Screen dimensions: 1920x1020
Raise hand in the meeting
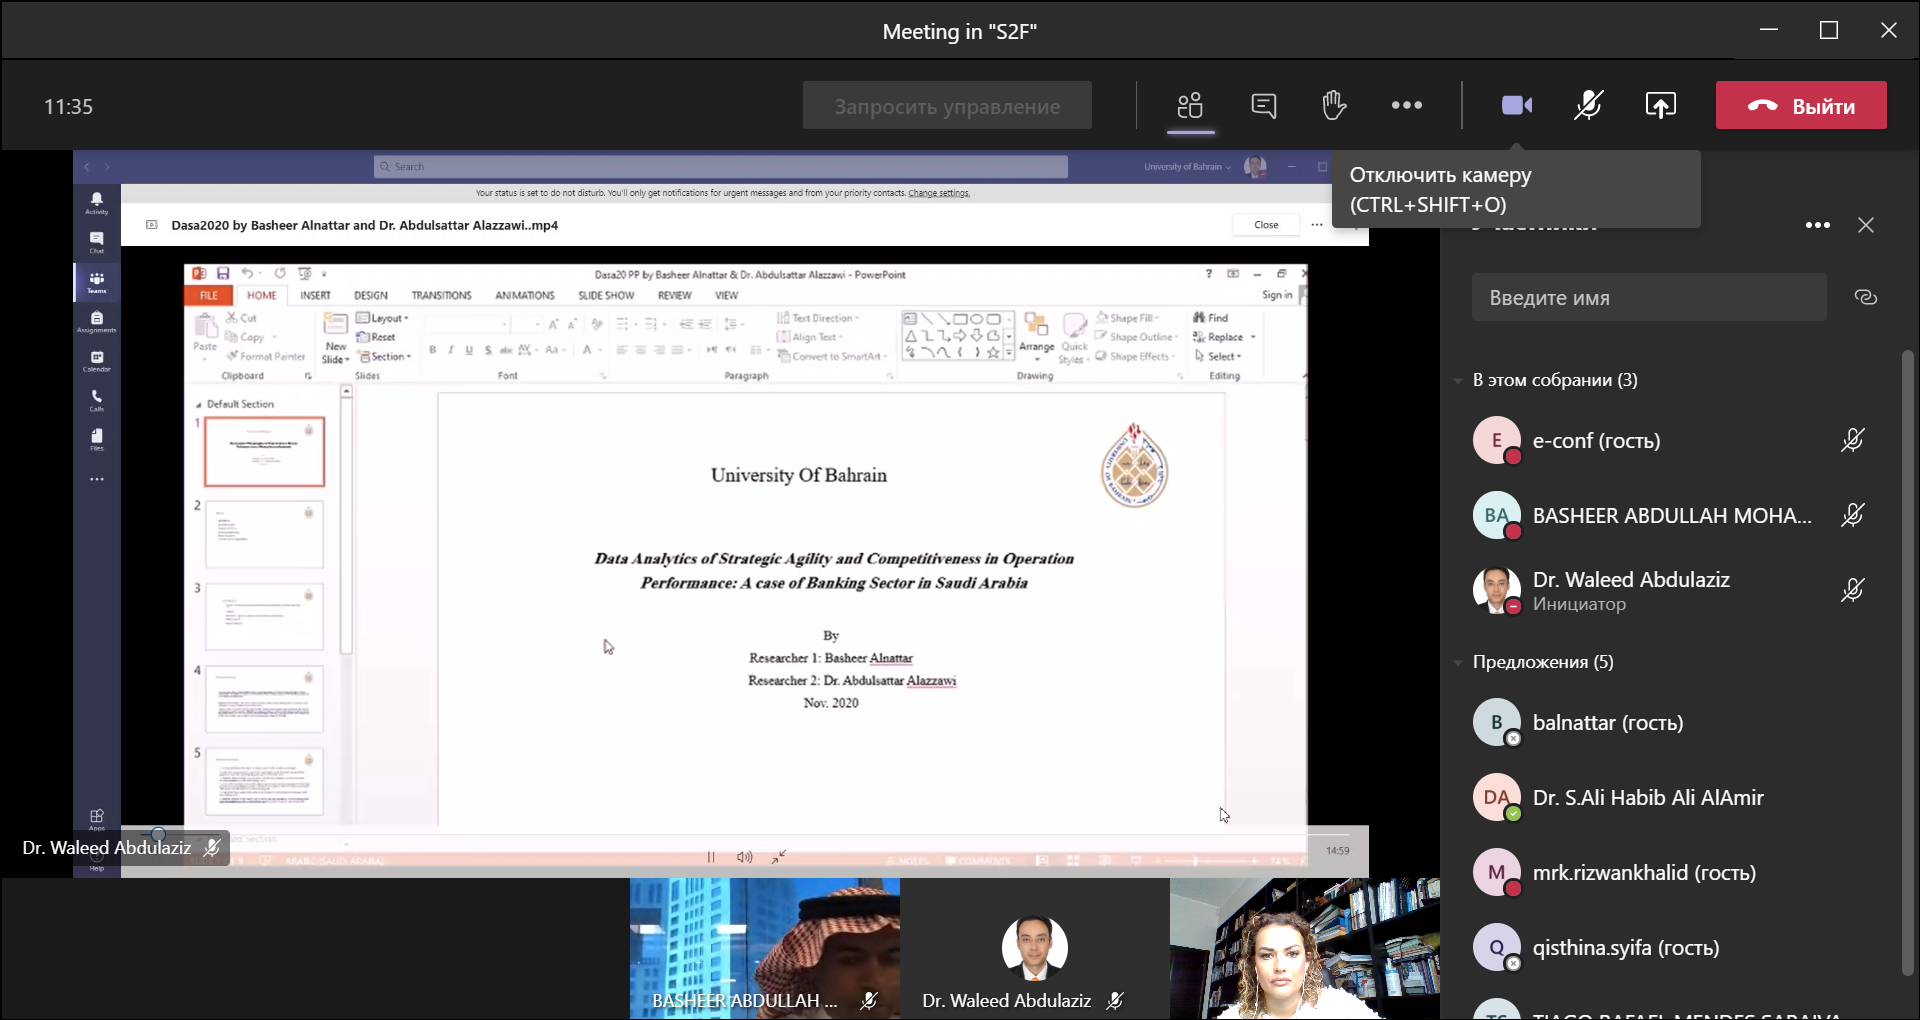point(1334,105)
